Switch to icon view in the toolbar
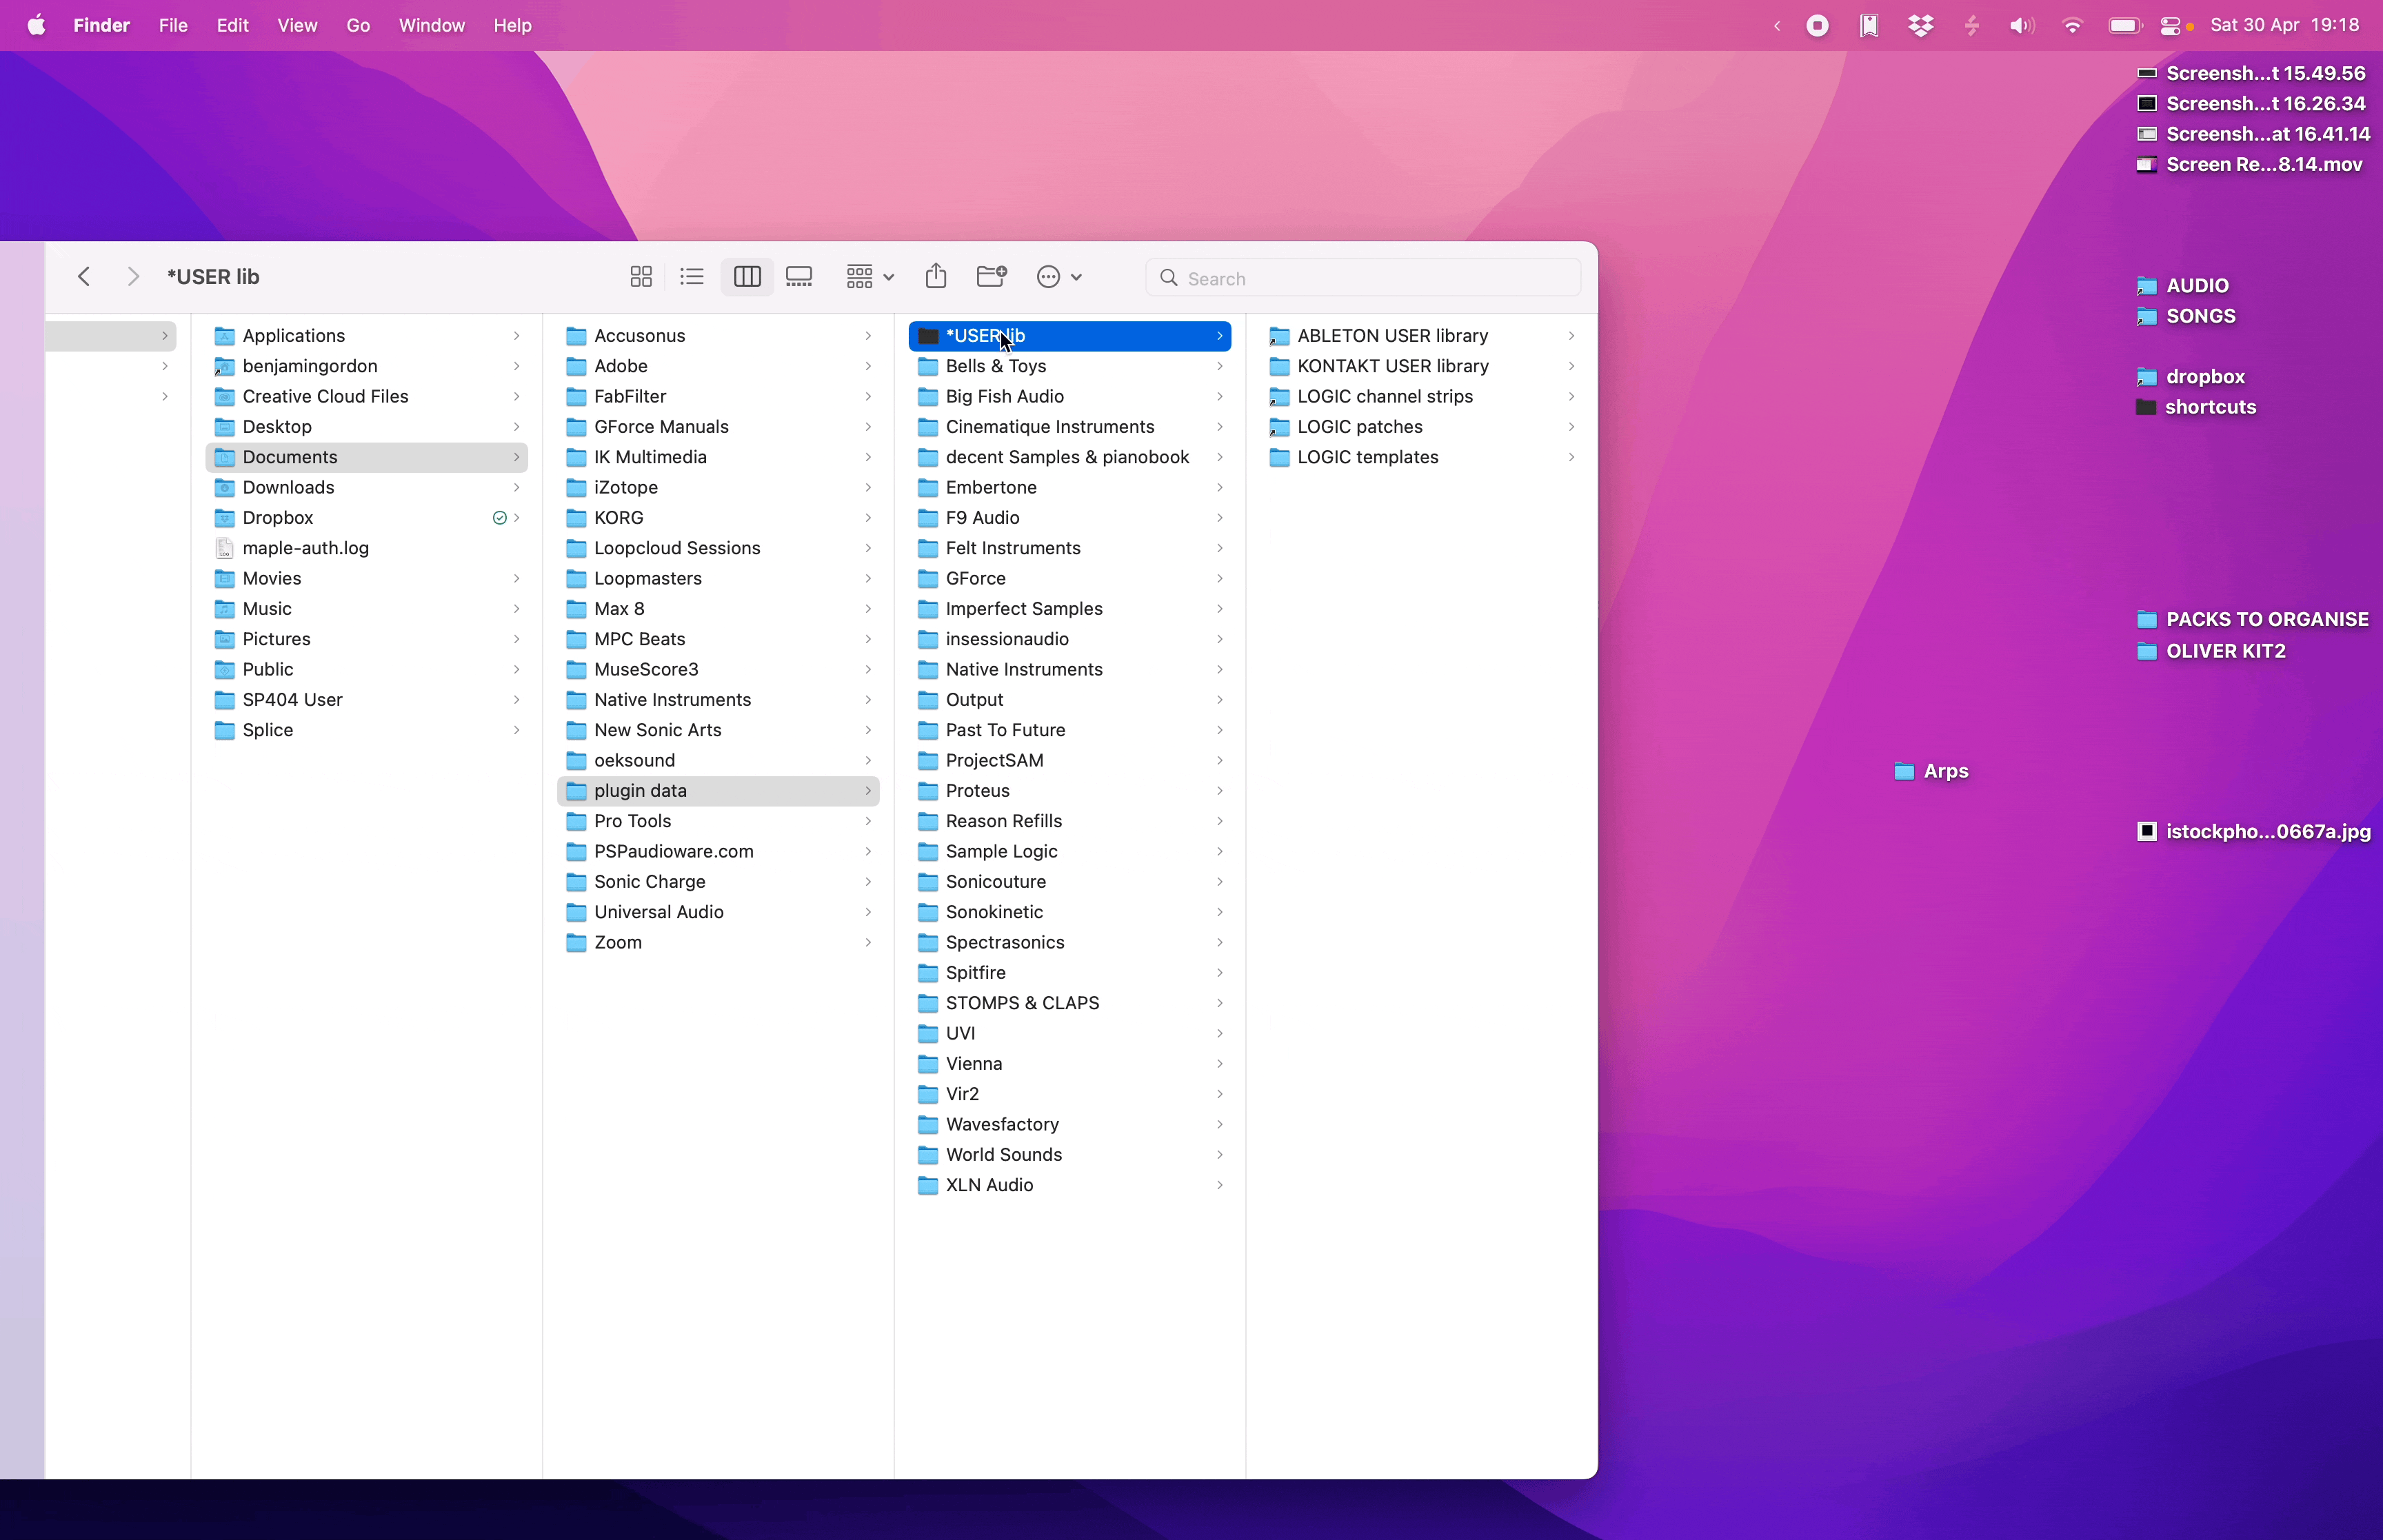Image resolution: width=2383 pixels, height=1540 pixels. [641, 277]
